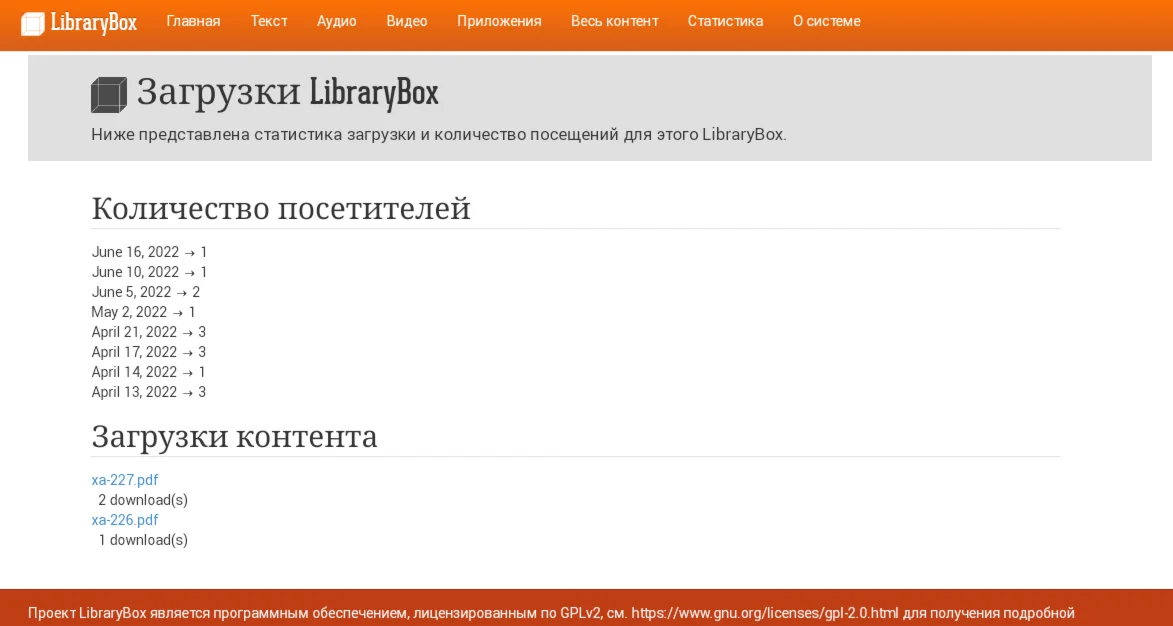Image resolution: width=1173 pixels, height=626 pixels.
Task: Click the 2 download(s) count text
Action: (143, 500)
